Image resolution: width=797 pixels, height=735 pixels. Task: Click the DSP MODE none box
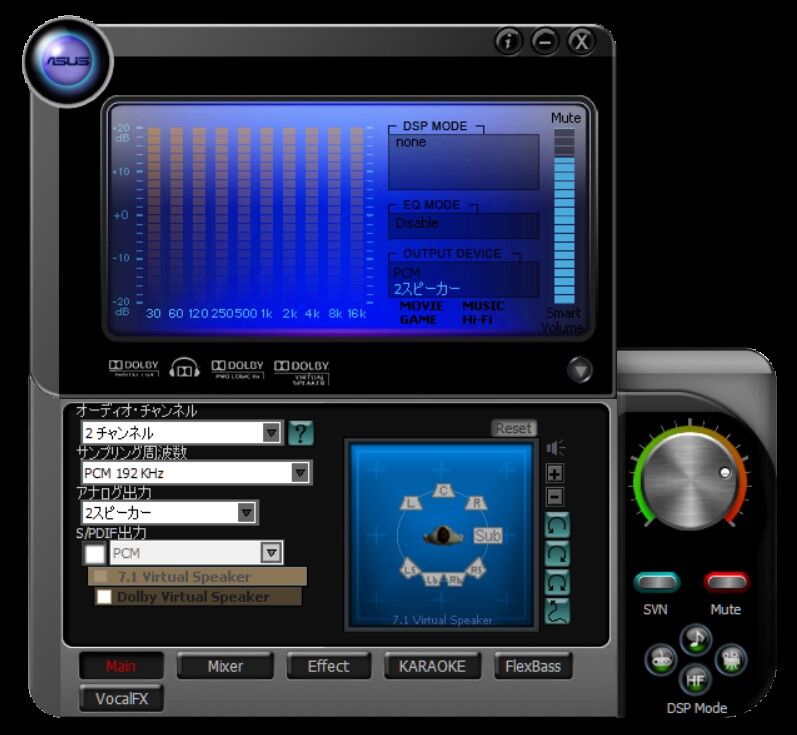click(x=463, y=162)
